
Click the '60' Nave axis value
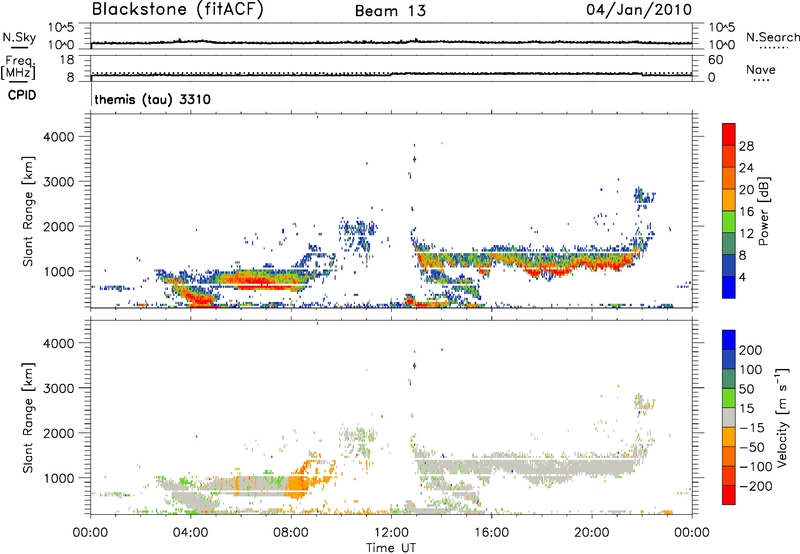pyautogui.click(x=715, y=60)
